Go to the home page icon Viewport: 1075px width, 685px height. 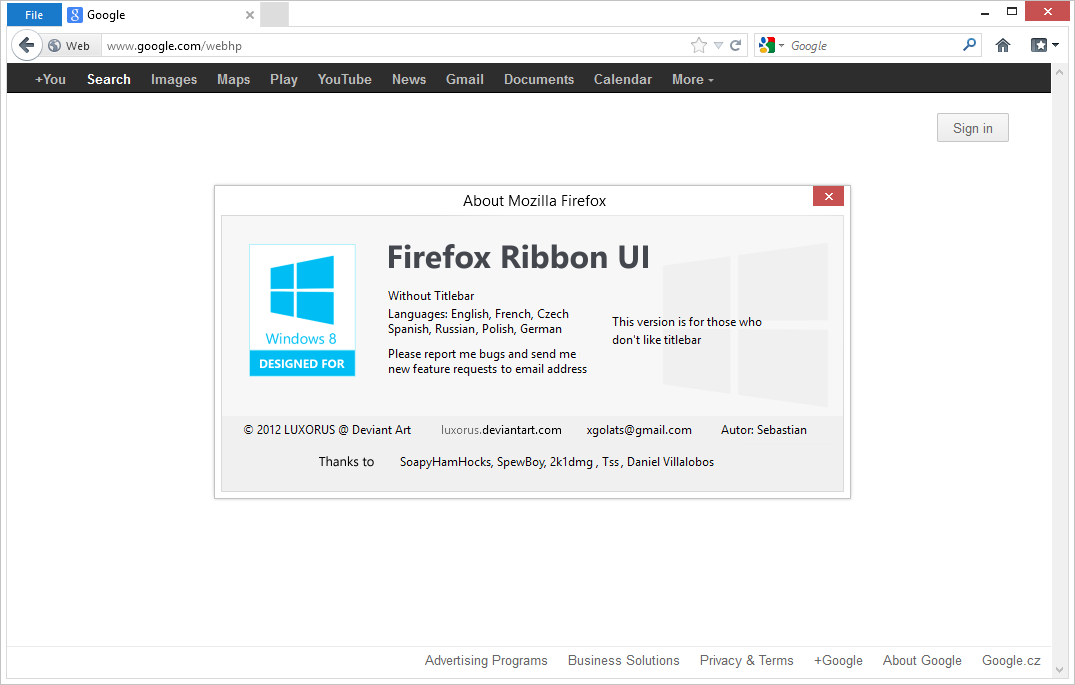(x=1002, y=45)
